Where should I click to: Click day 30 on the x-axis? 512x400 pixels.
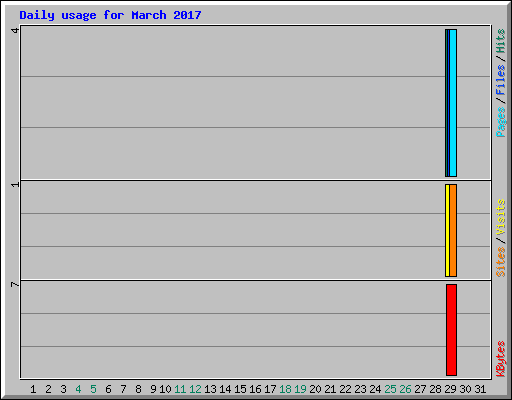pyautogui.click(x=465, y=389)
